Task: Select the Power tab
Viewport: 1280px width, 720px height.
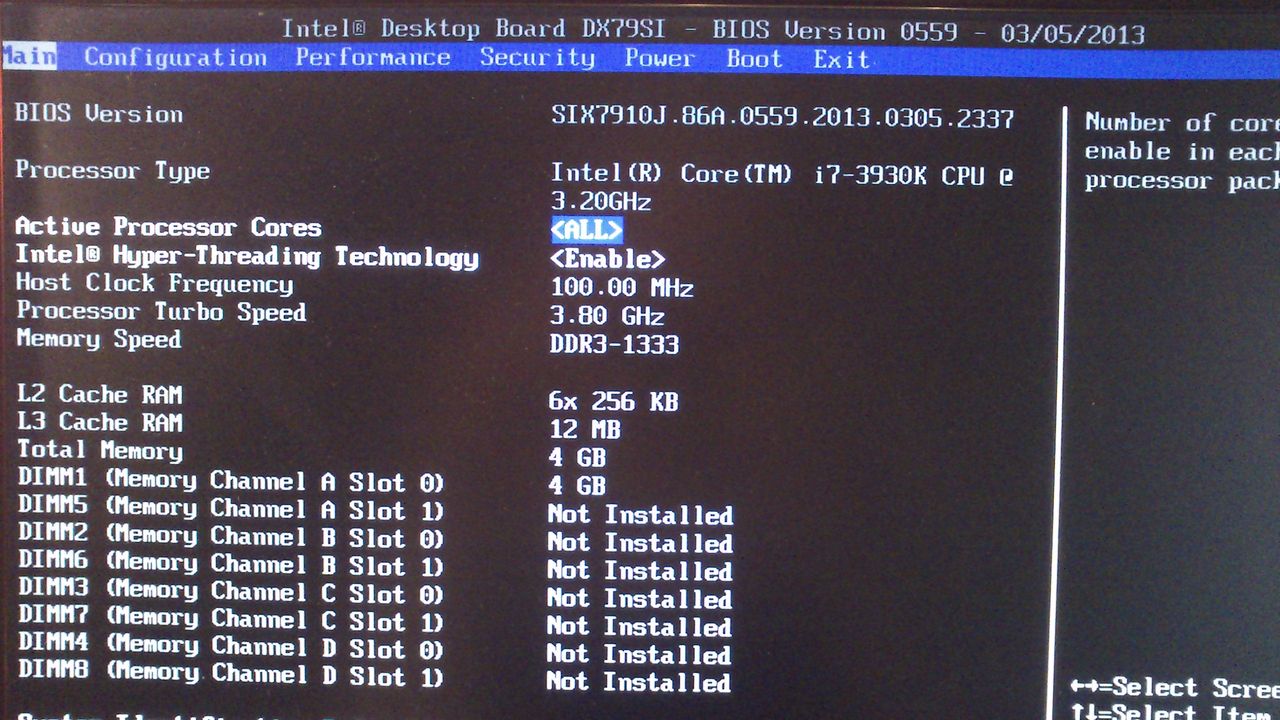Action: [x=660, y=59]
